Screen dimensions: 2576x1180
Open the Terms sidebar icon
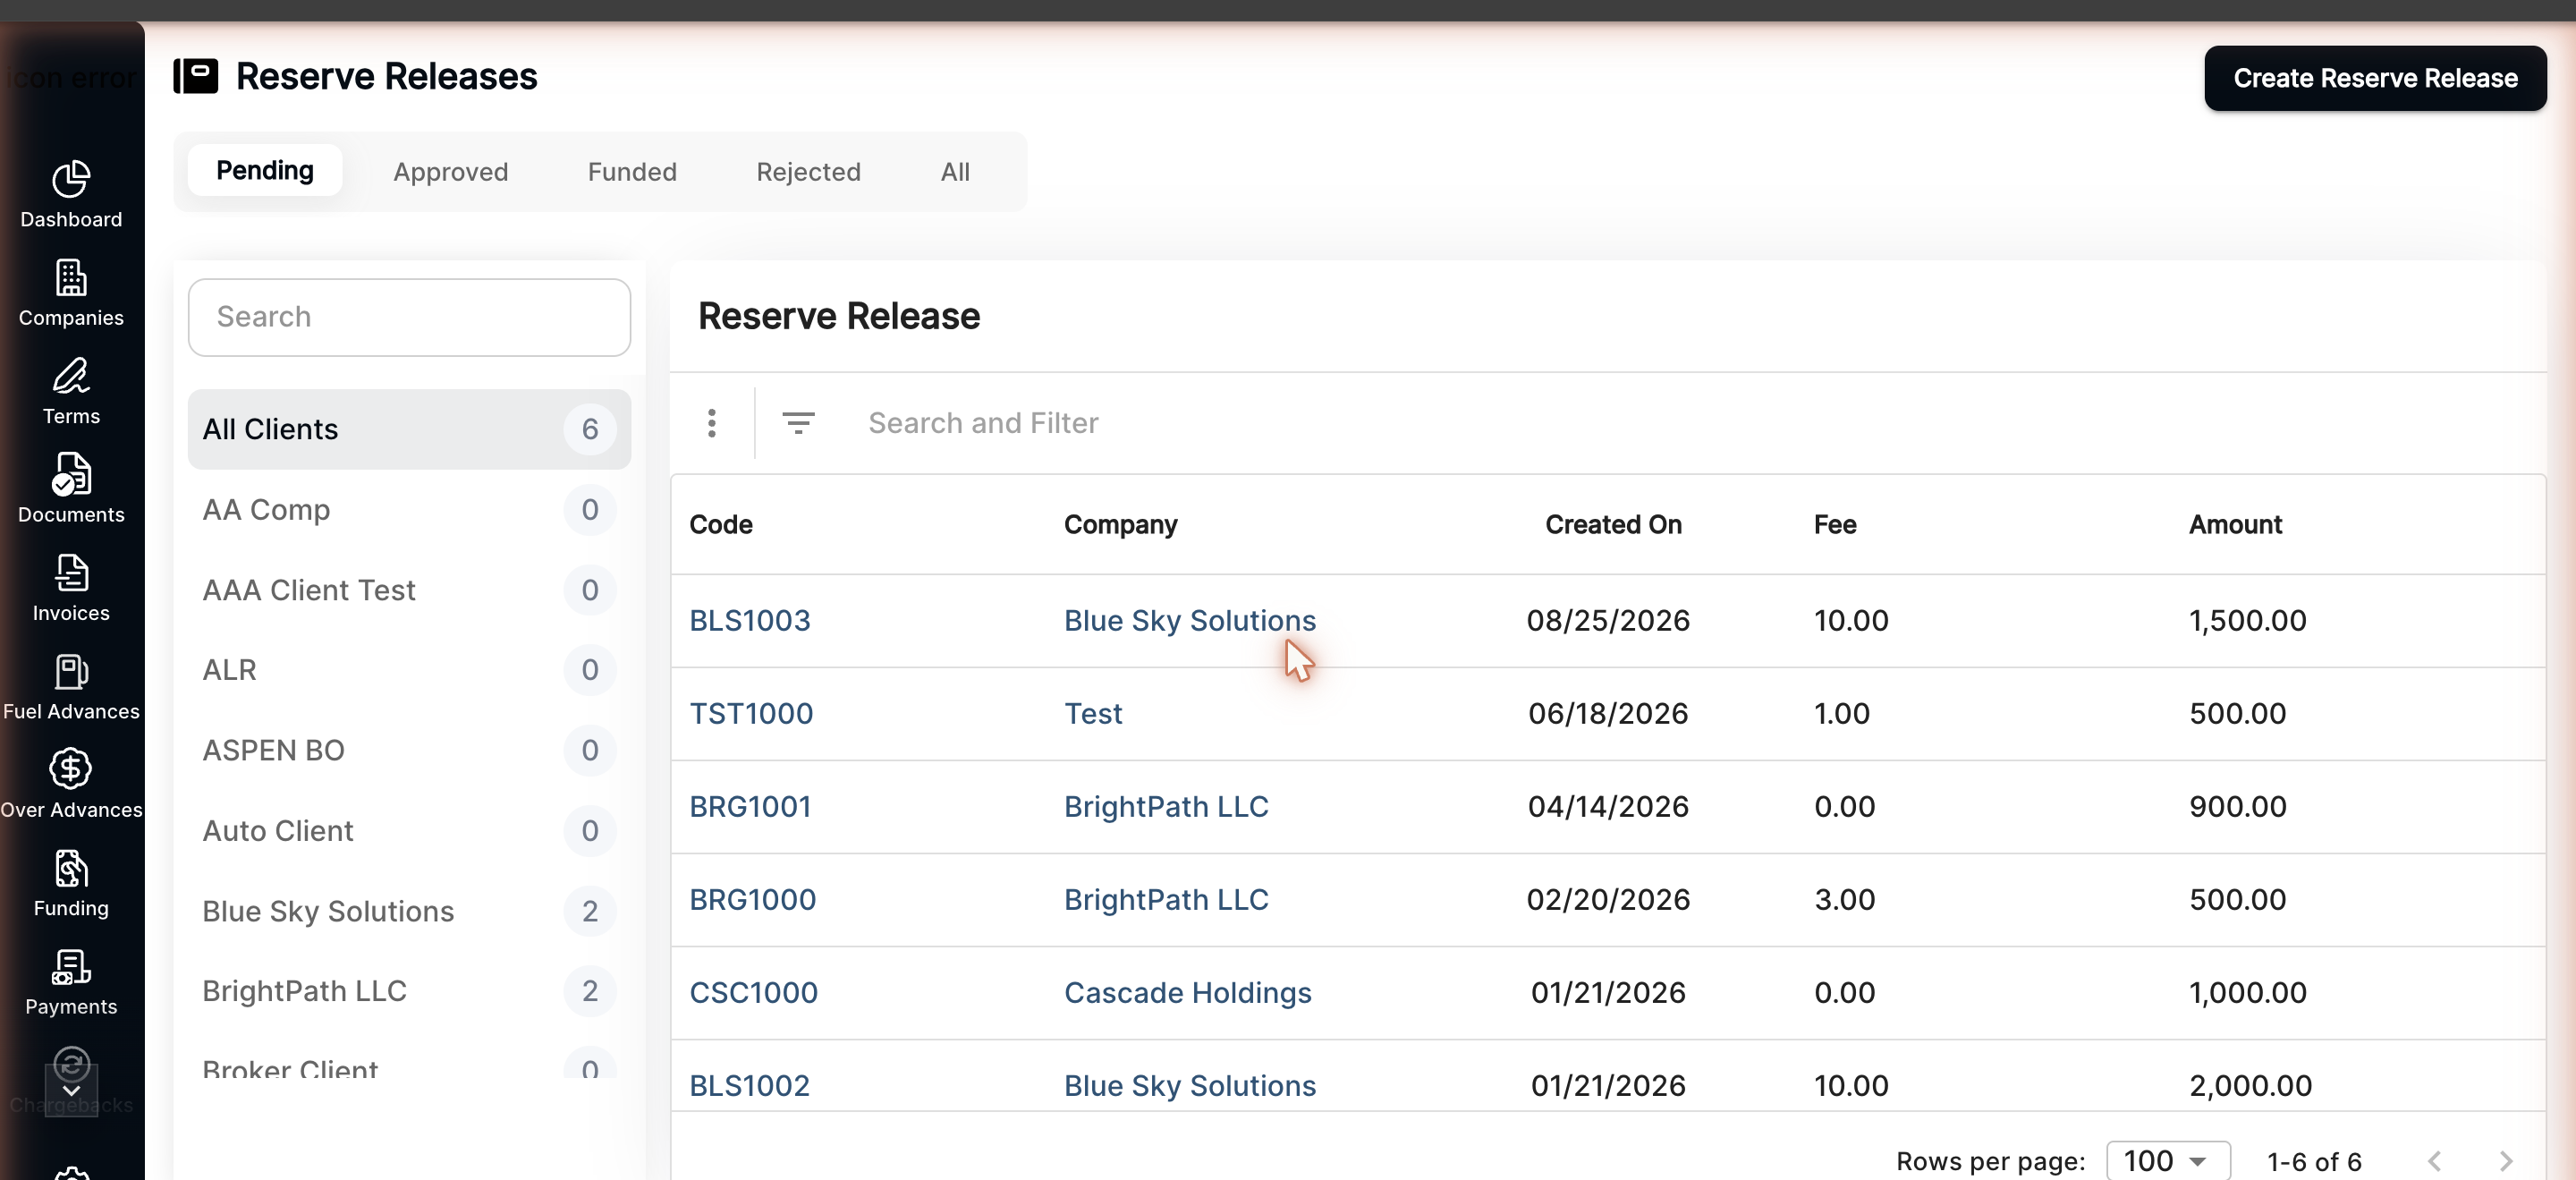point(71,376)
